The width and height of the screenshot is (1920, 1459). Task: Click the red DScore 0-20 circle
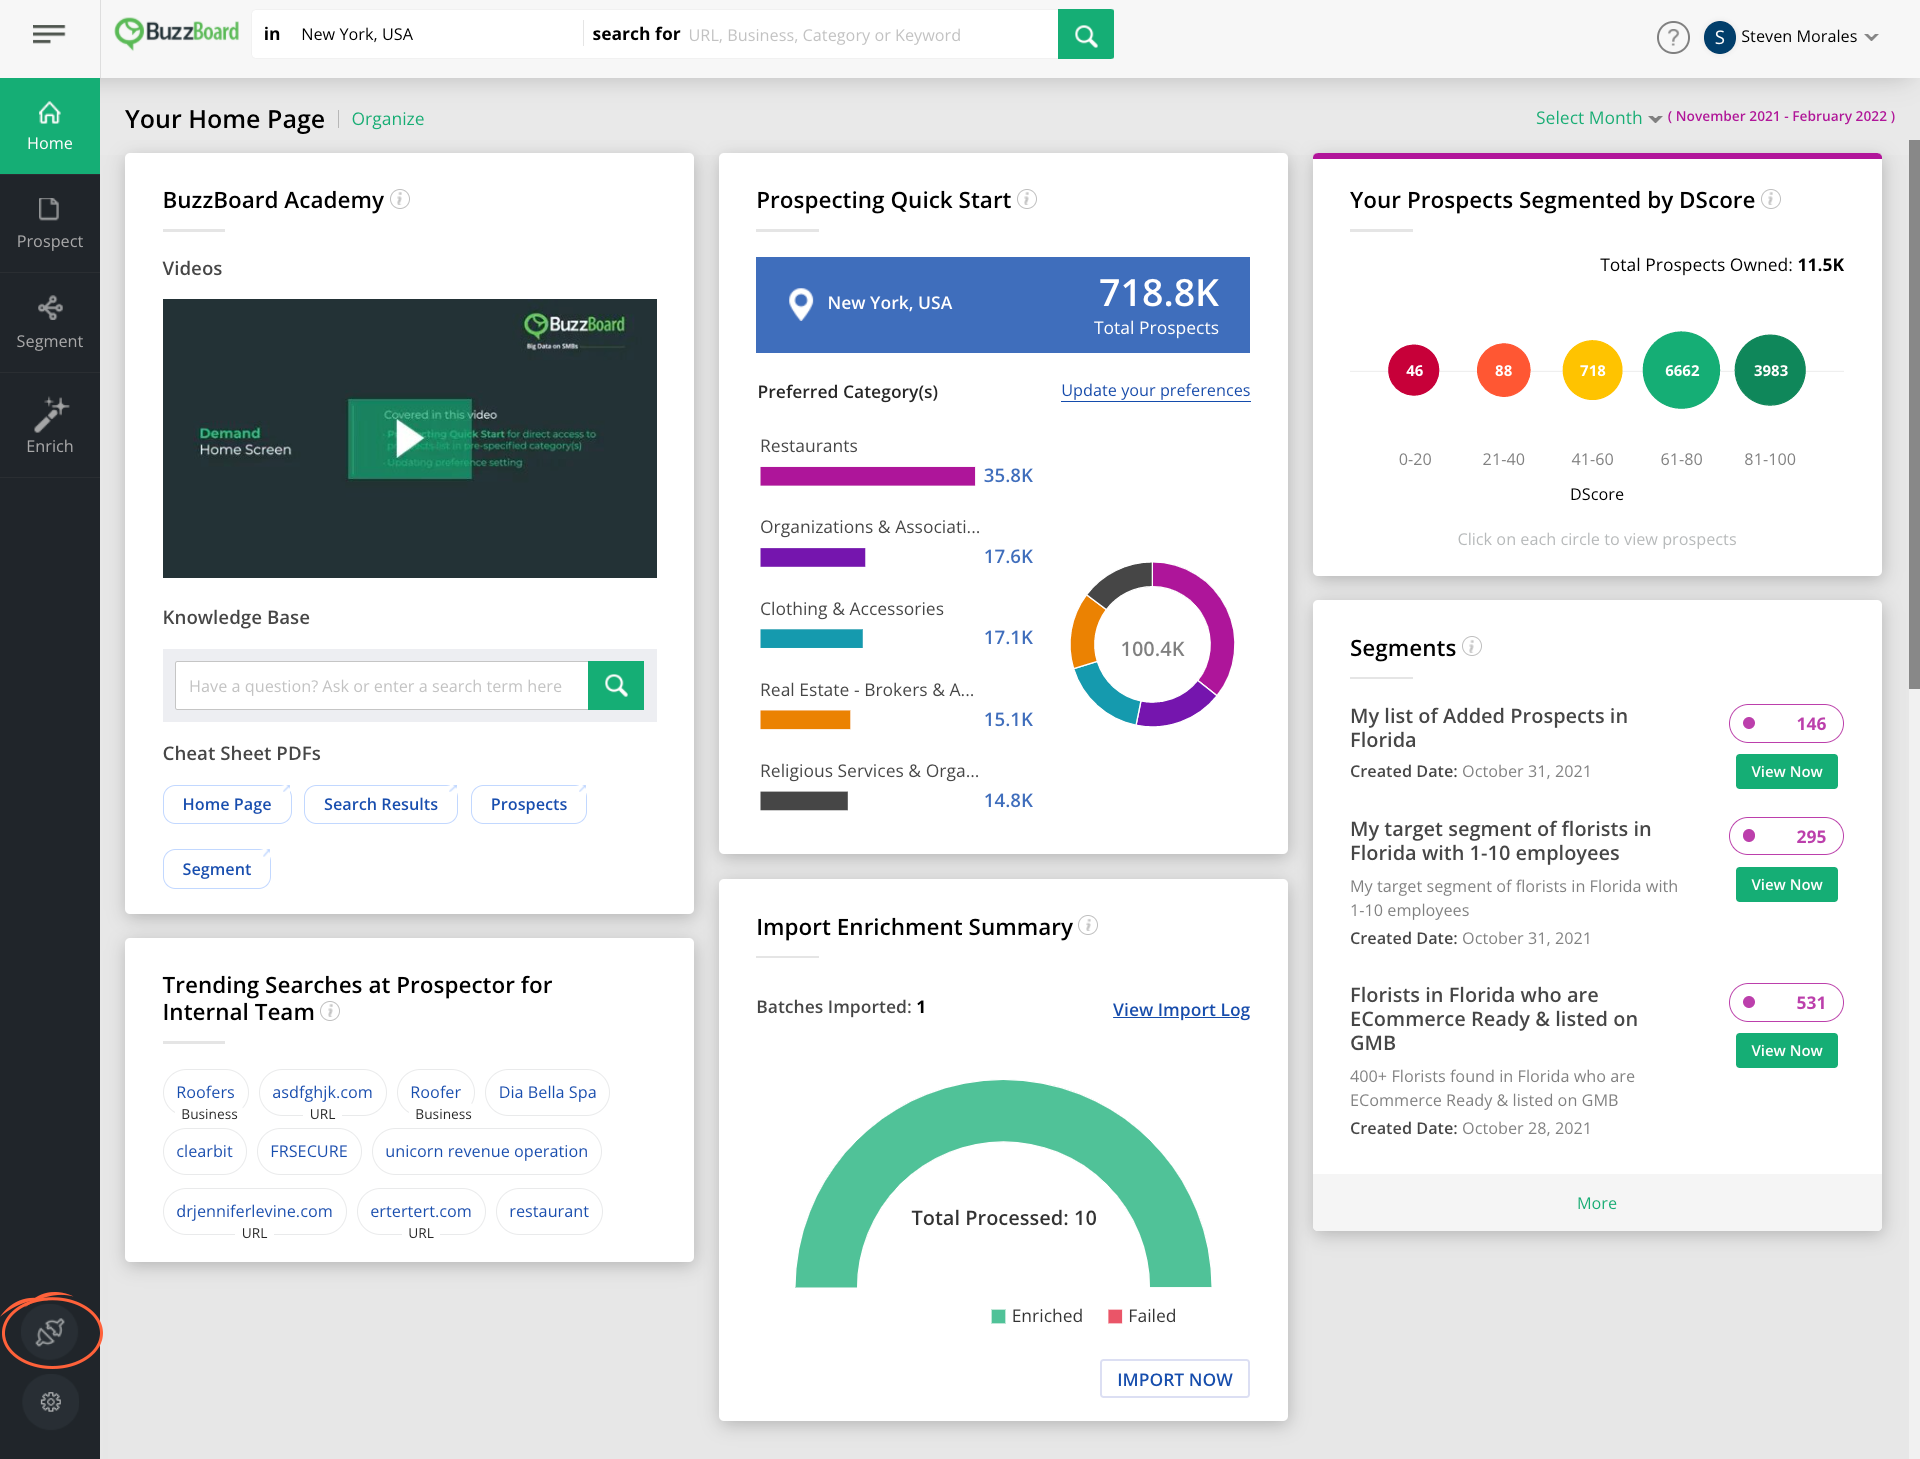pyautogui.click(x=1414, y=370)
